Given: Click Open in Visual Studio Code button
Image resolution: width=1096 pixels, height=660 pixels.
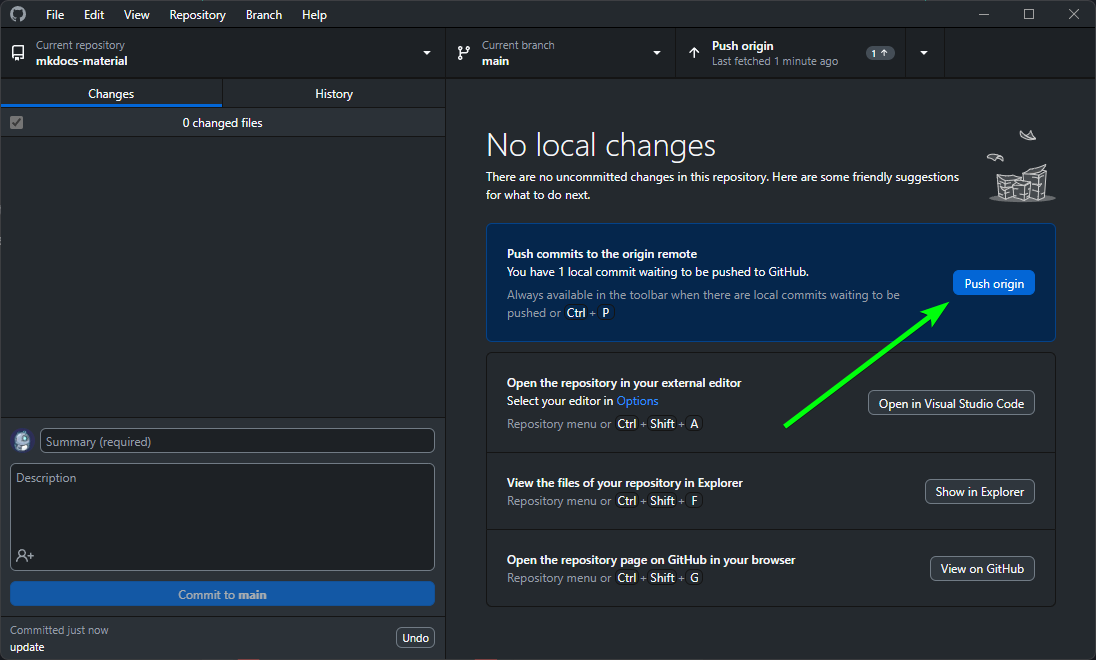Looking at the screenshot, I should coord(951,404).
